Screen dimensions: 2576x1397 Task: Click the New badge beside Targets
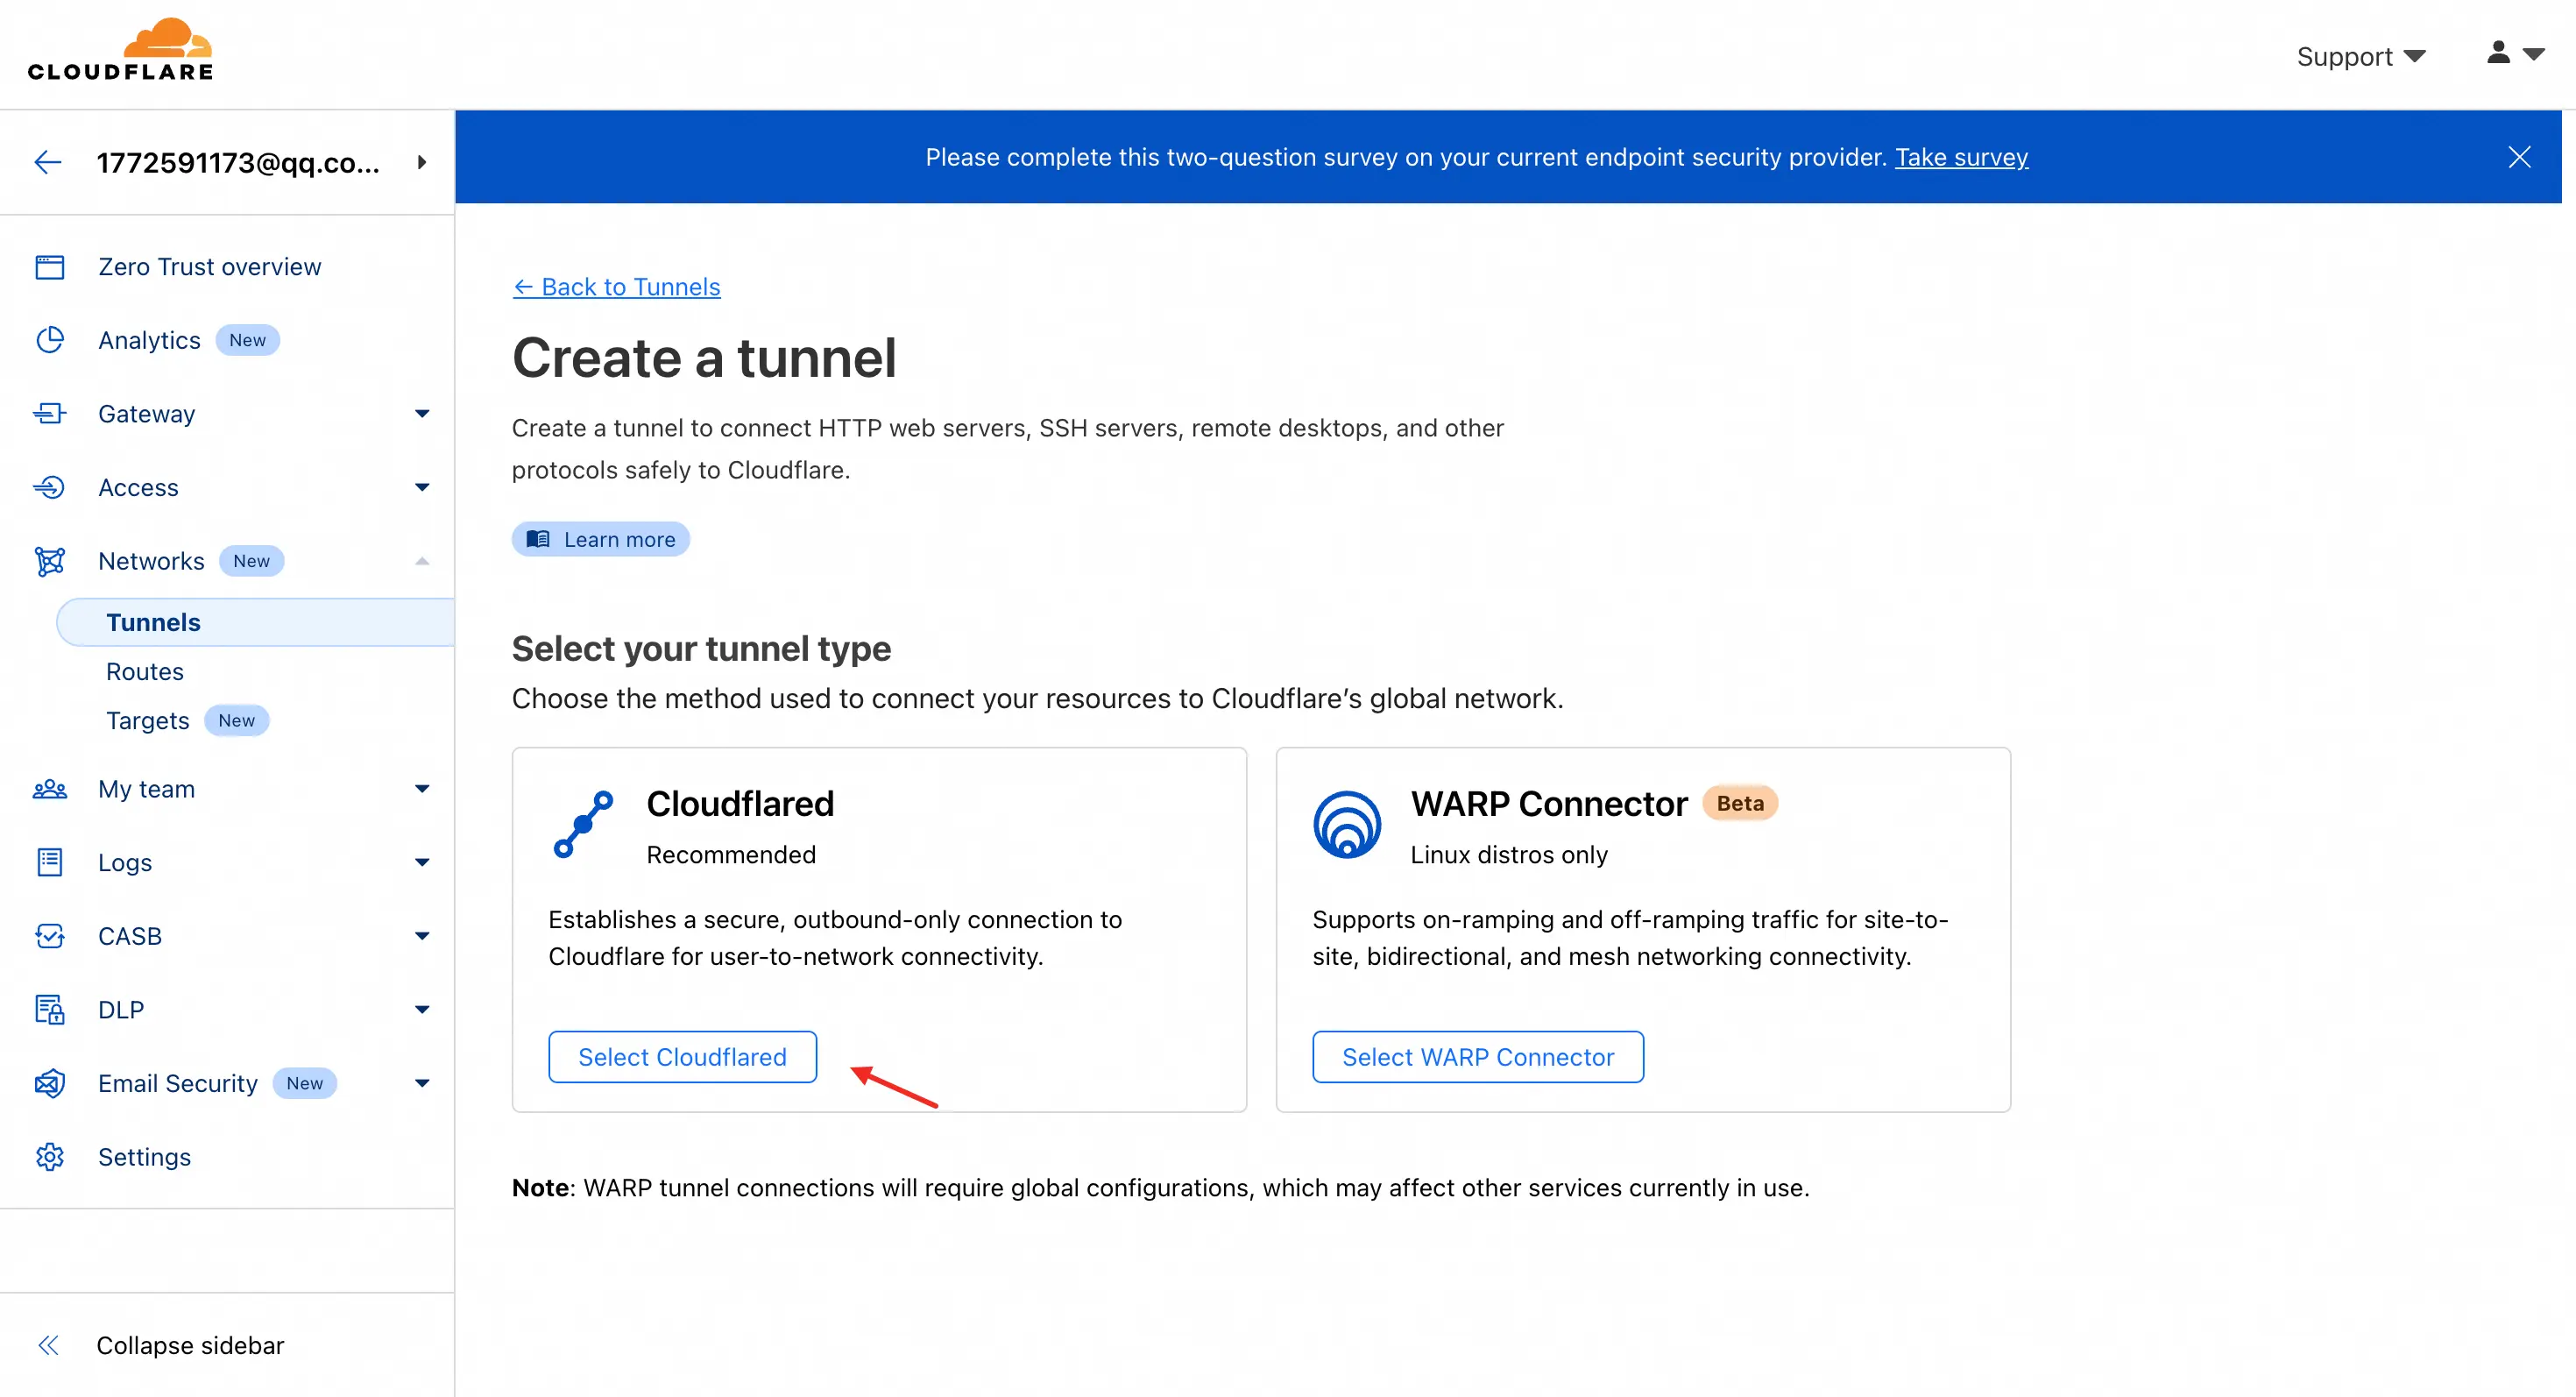tap(236, 721)
